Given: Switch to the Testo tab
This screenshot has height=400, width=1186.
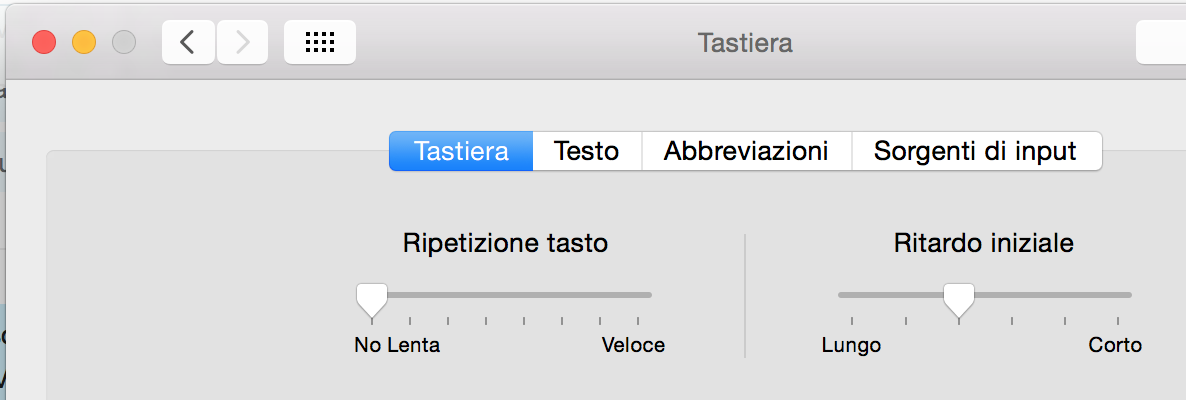Looking at the screenshot, I should coord(587,151).
